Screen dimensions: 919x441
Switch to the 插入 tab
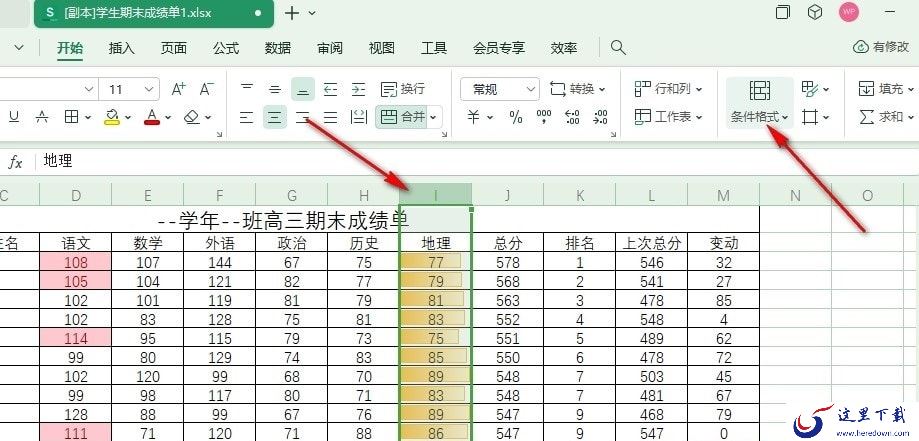[122, 48]
